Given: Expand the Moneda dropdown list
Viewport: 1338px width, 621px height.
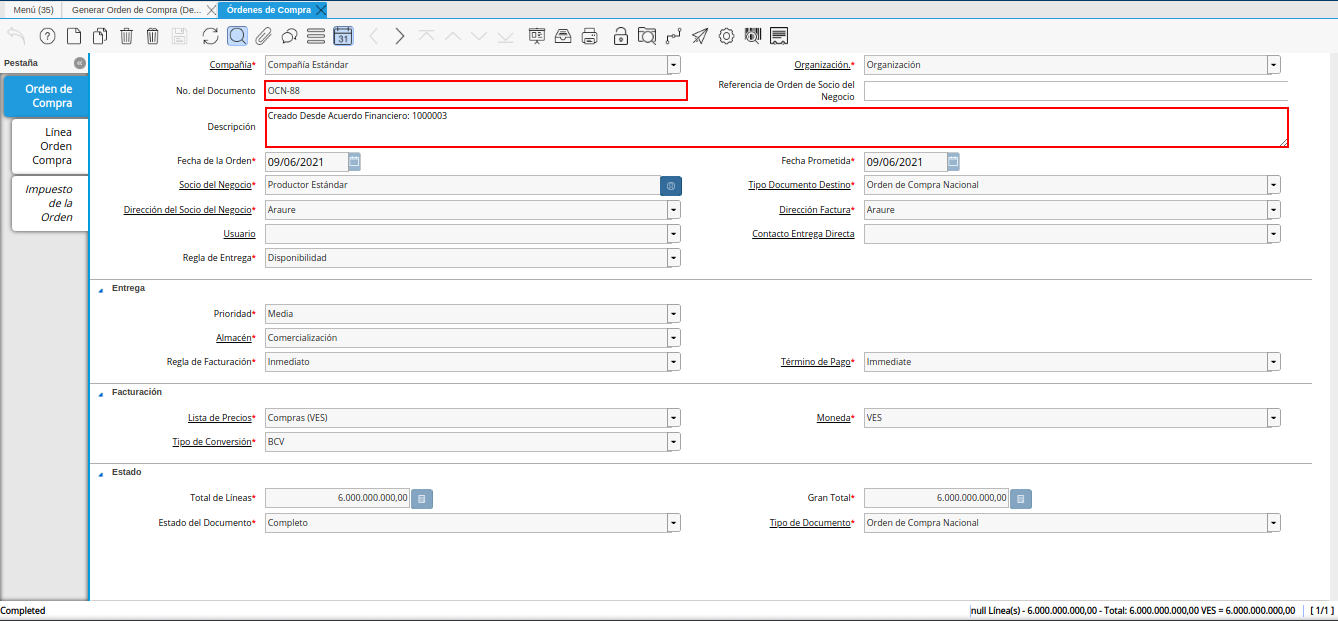Looking at the screenshot, I should (x=1273, y=418).
